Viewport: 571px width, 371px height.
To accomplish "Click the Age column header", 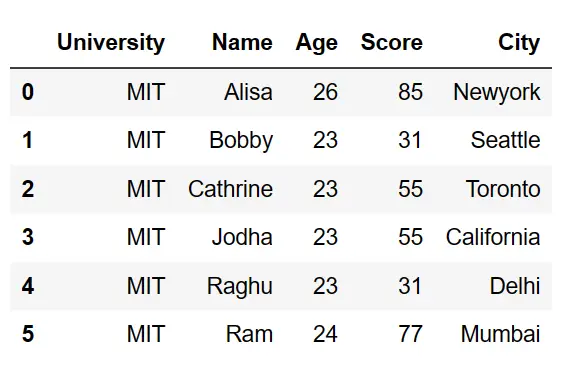I will (316, 43).
